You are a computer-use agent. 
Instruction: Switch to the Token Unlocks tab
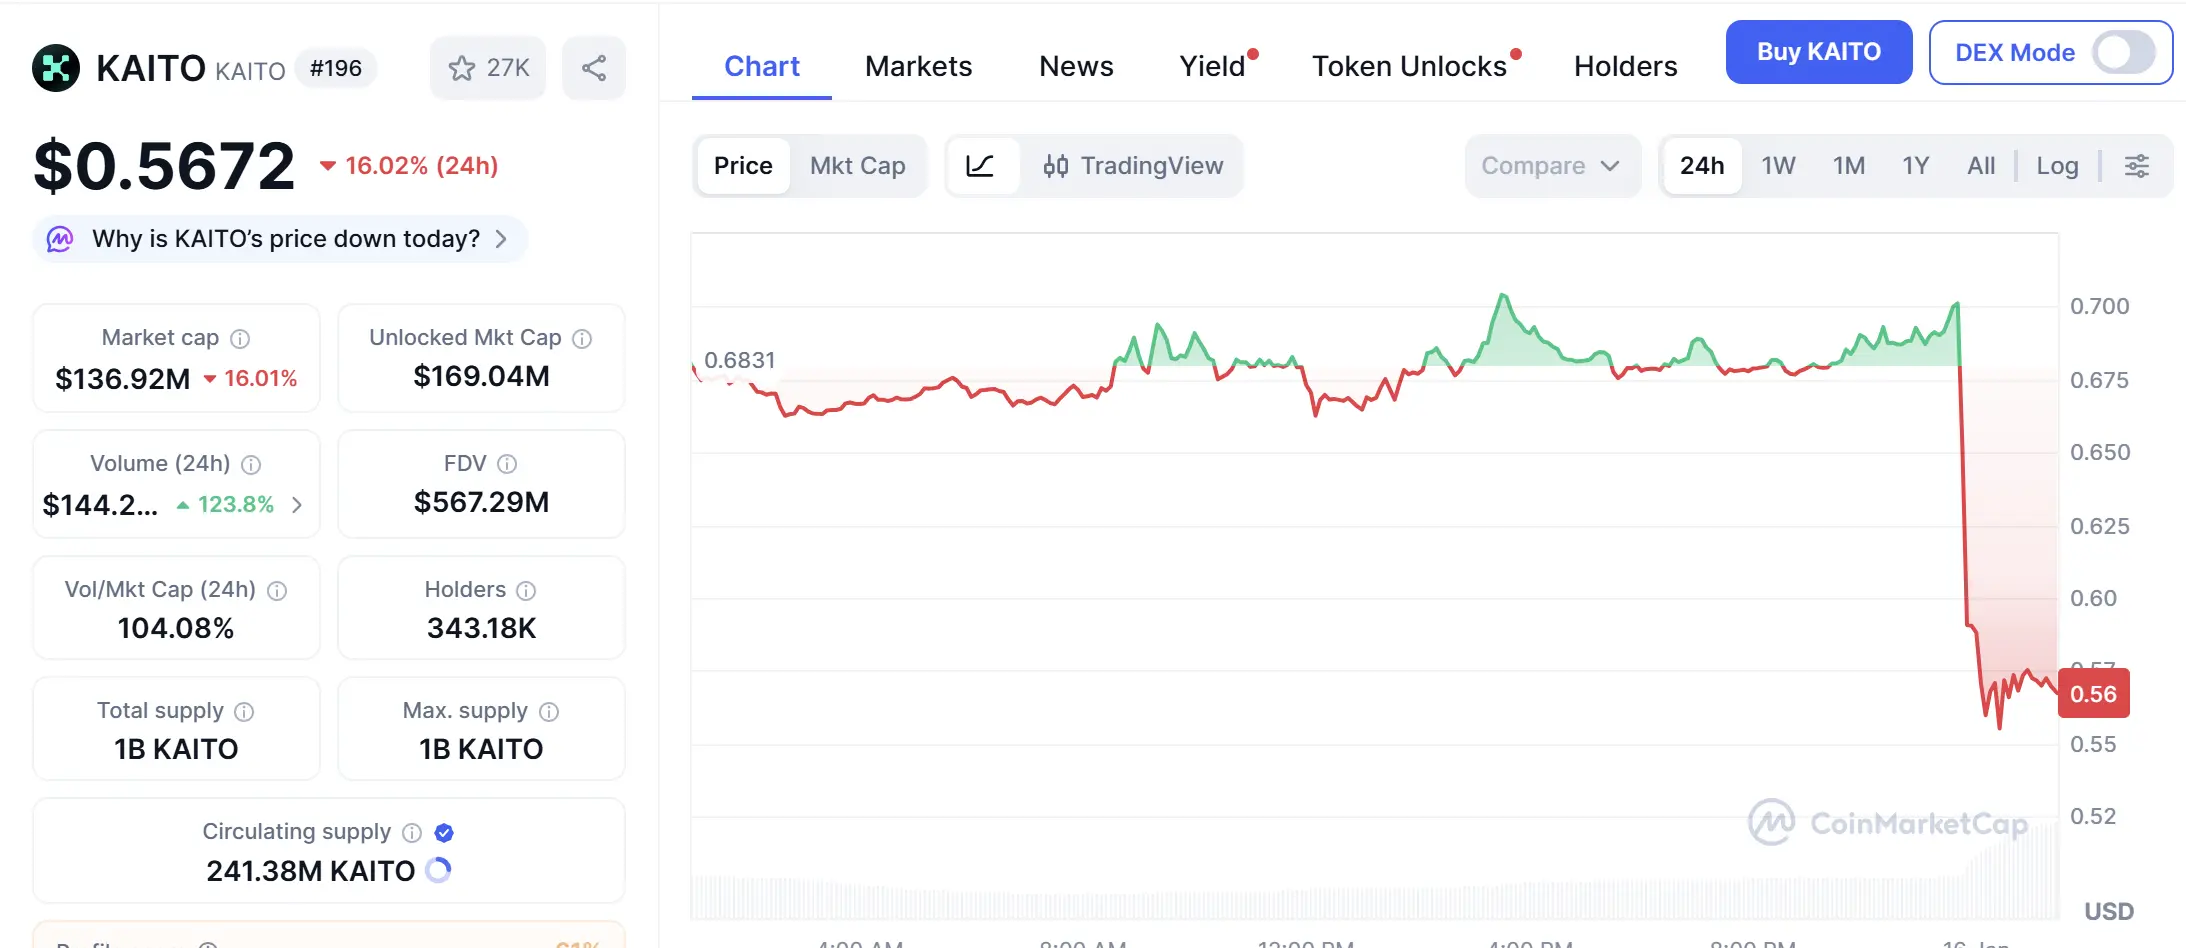click(x=1409, y=66)
